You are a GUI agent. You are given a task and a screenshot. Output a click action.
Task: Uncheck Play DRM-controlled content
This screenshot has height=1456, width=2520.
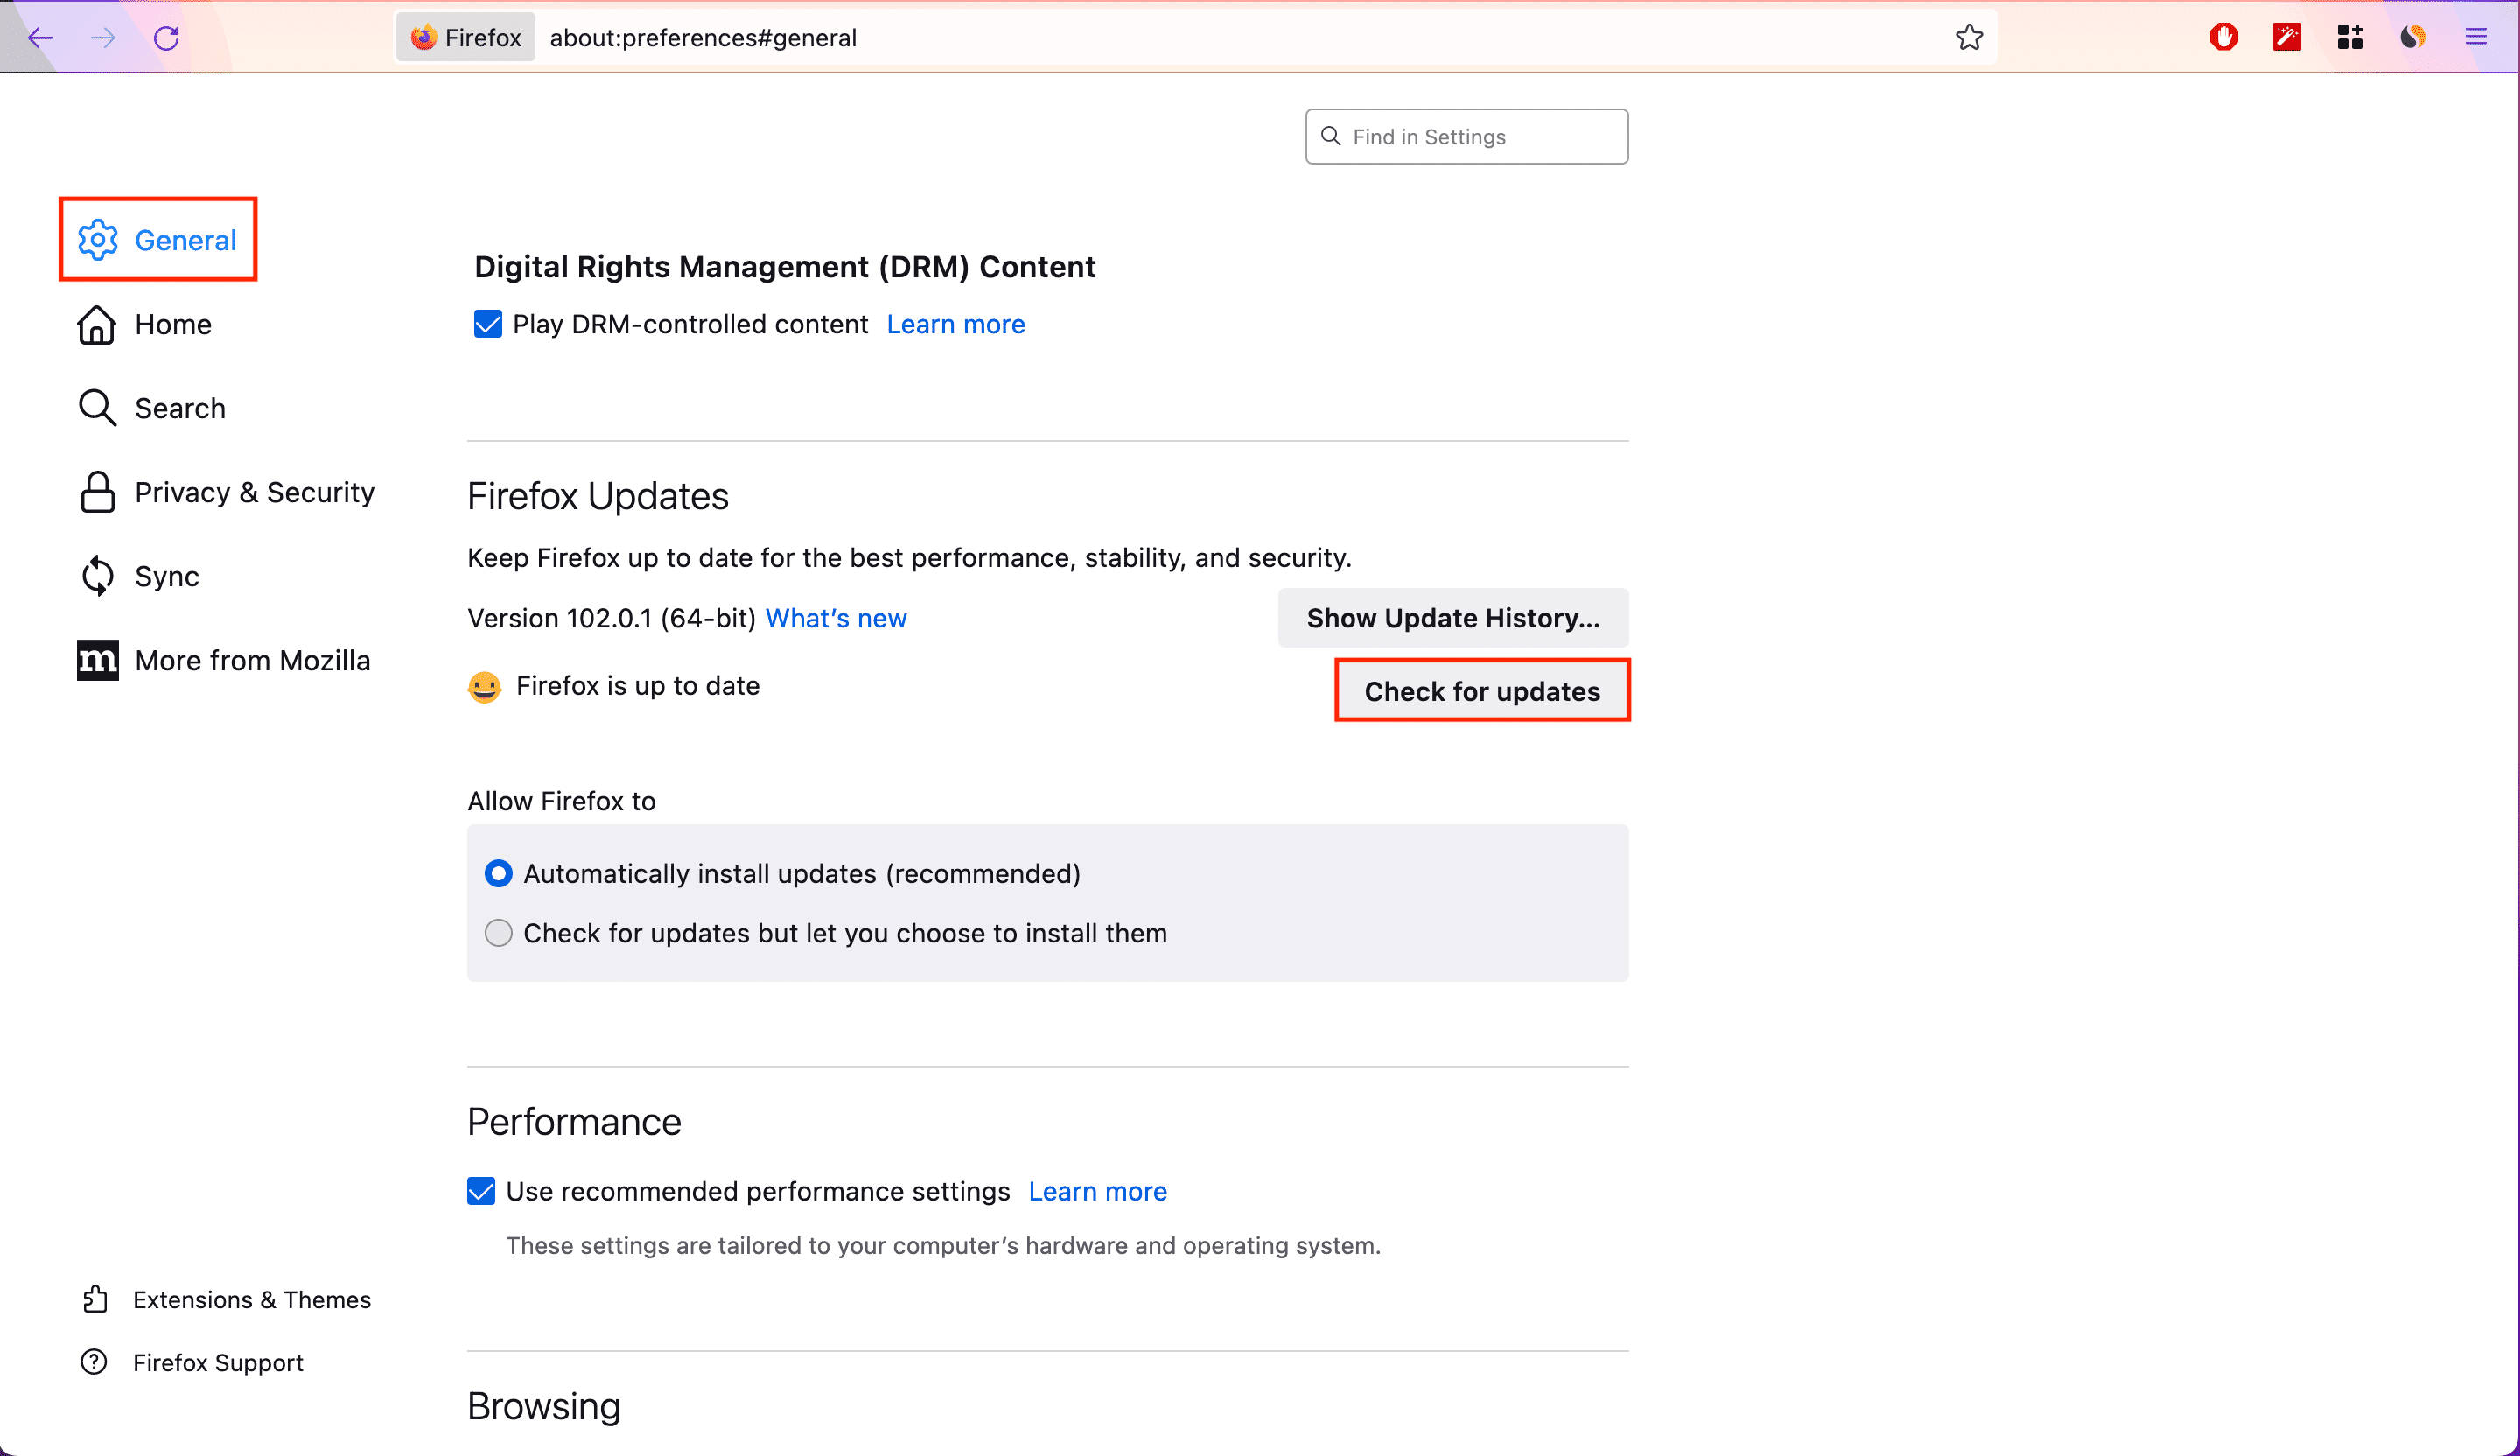pyautogui.click(x=488, y=324)
